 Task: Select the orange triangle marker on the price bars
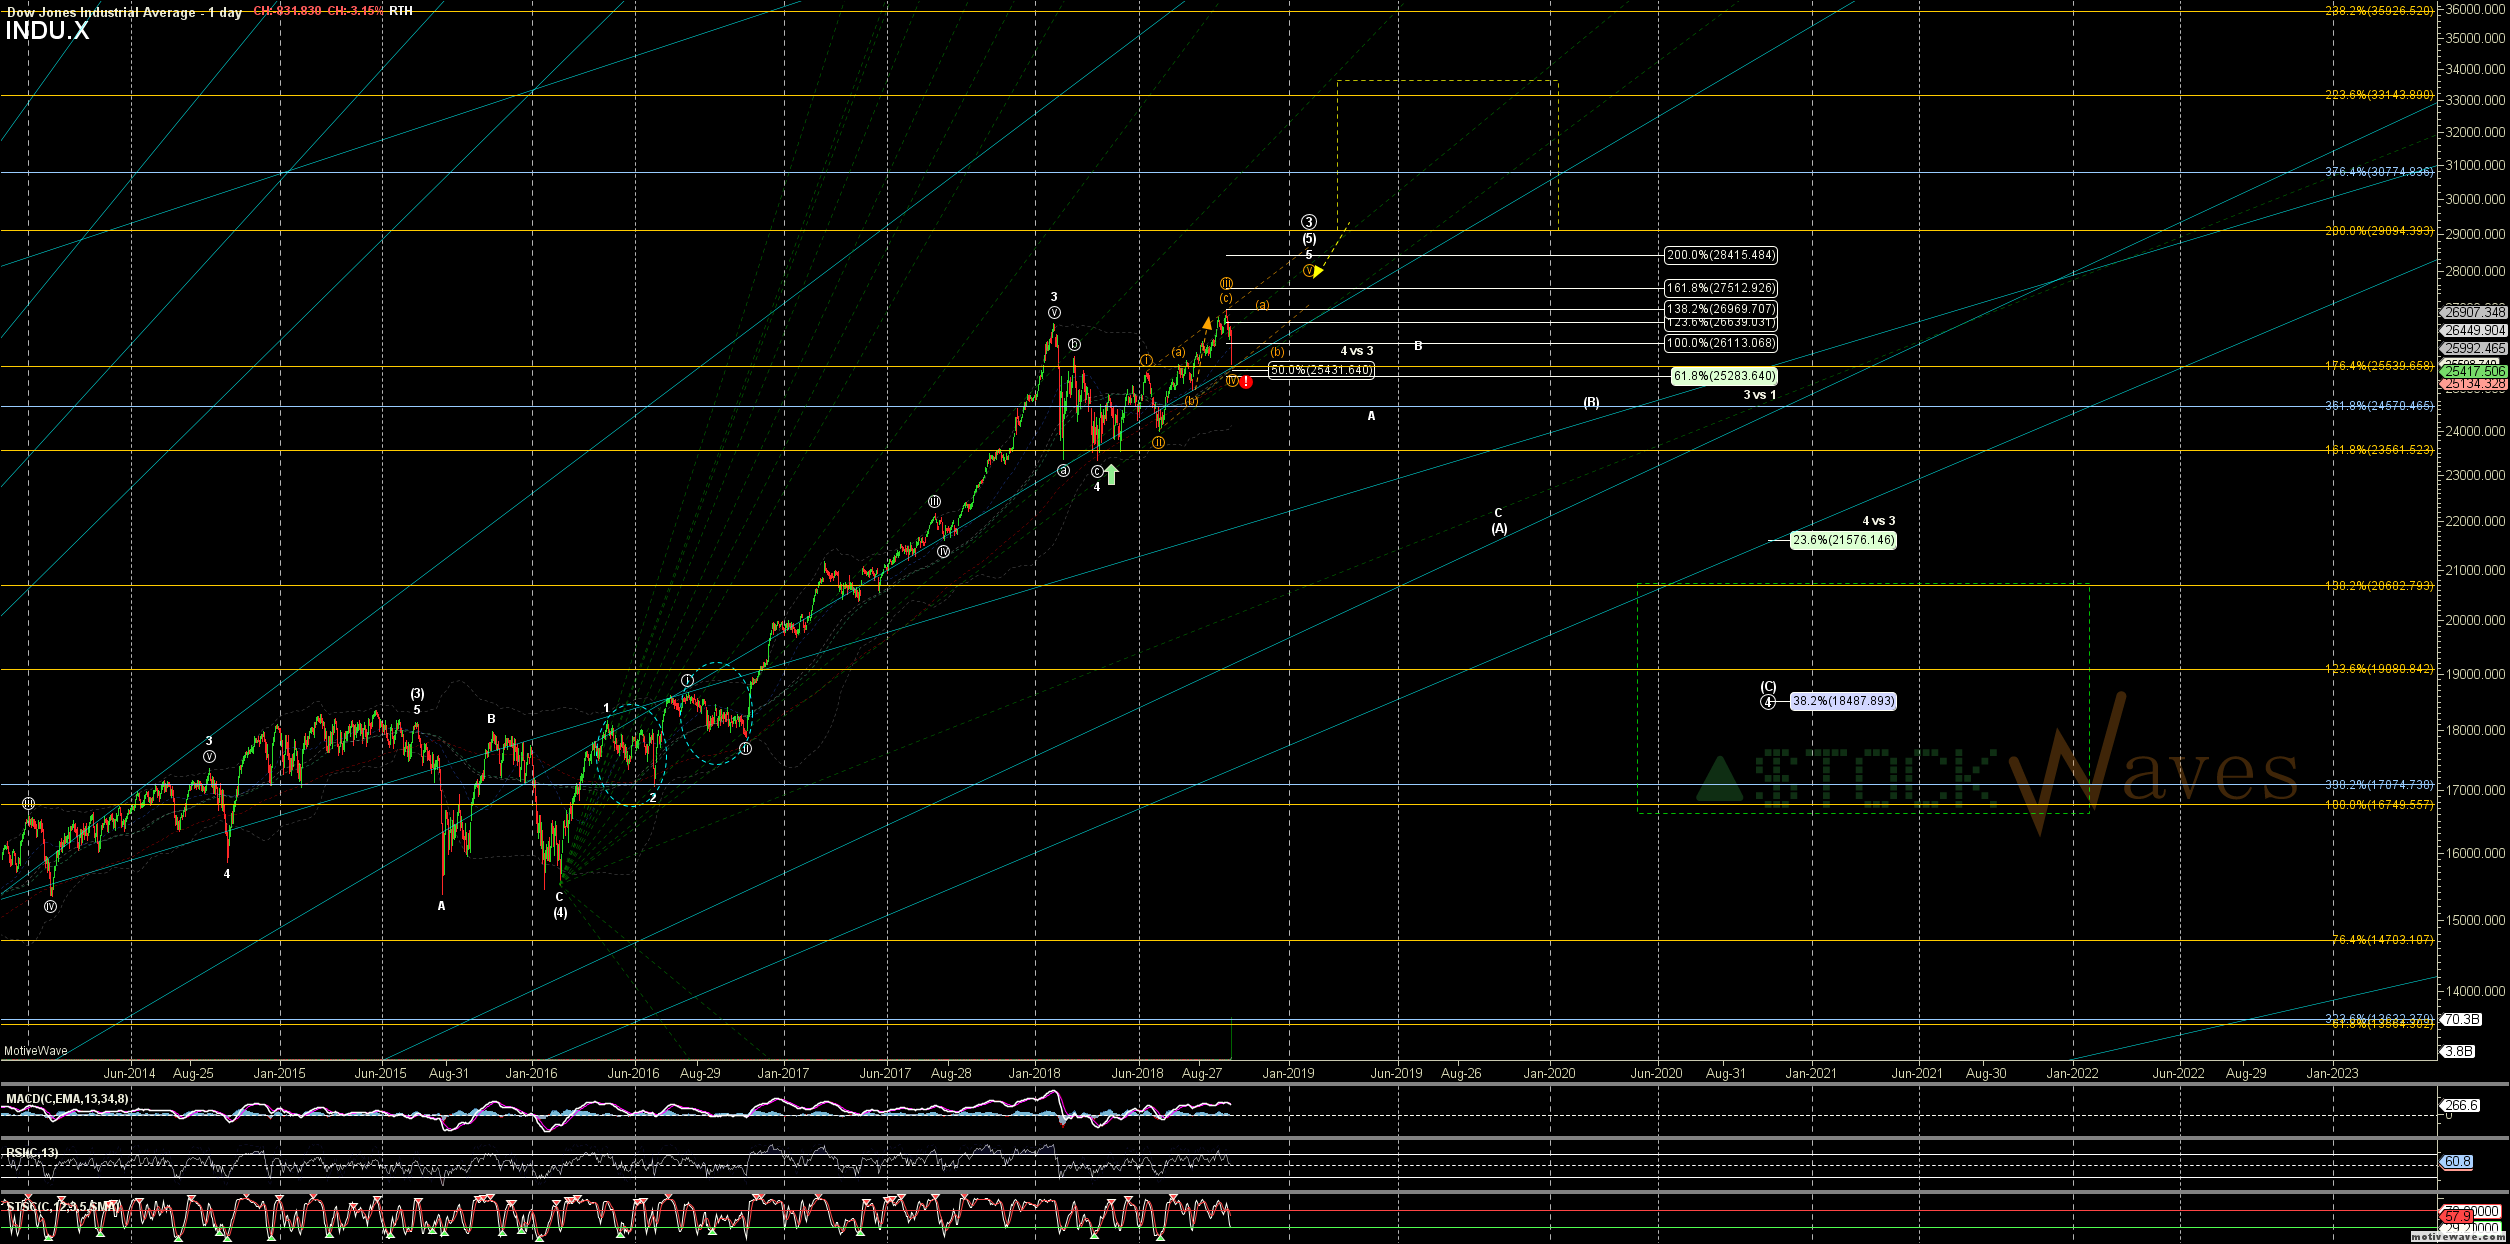pyautogui.click(x=1207, y=323)
